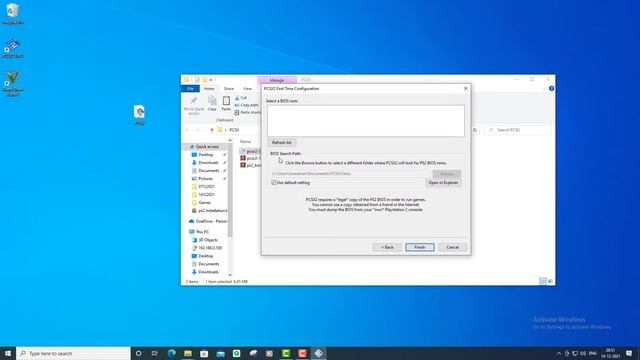Click the Paste icon in Explorer ribbon
This screenshot has width=640, height=360.
click(x=226, y=104)
